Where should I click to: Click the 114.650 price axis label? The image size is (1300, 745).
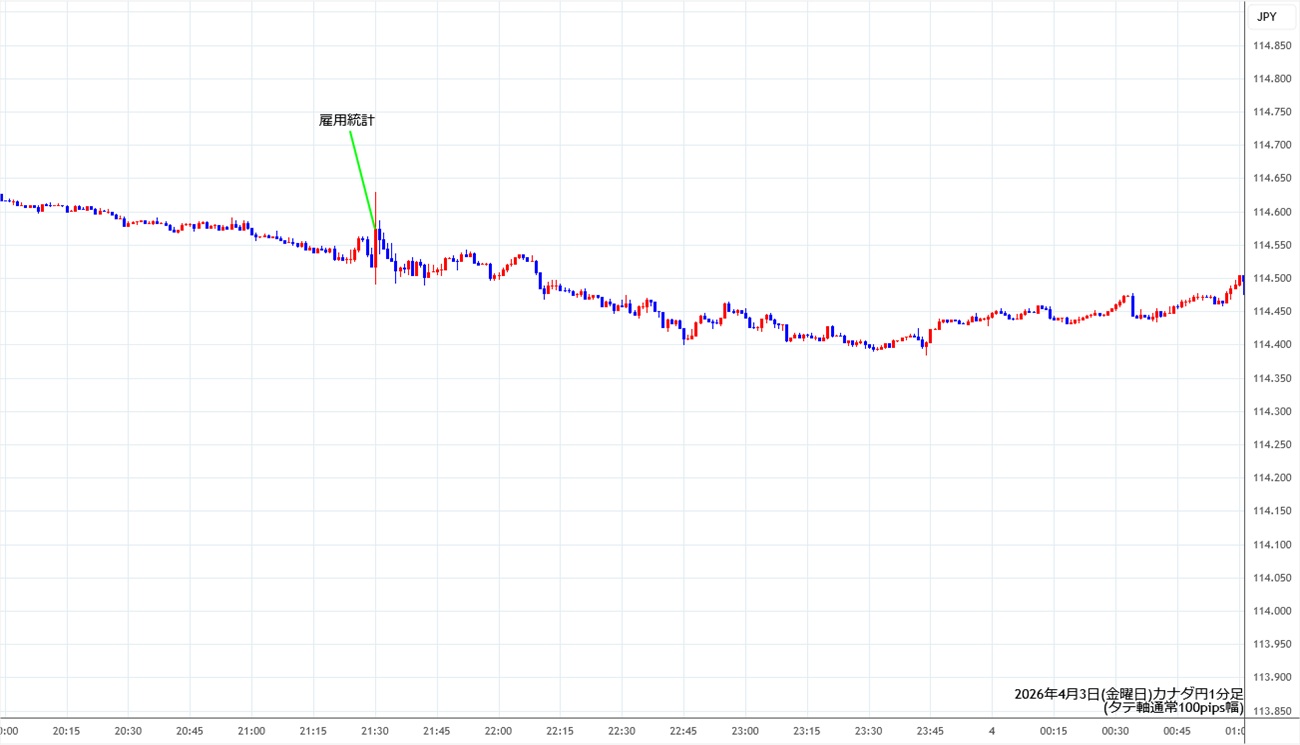(x=1270, y=178)
